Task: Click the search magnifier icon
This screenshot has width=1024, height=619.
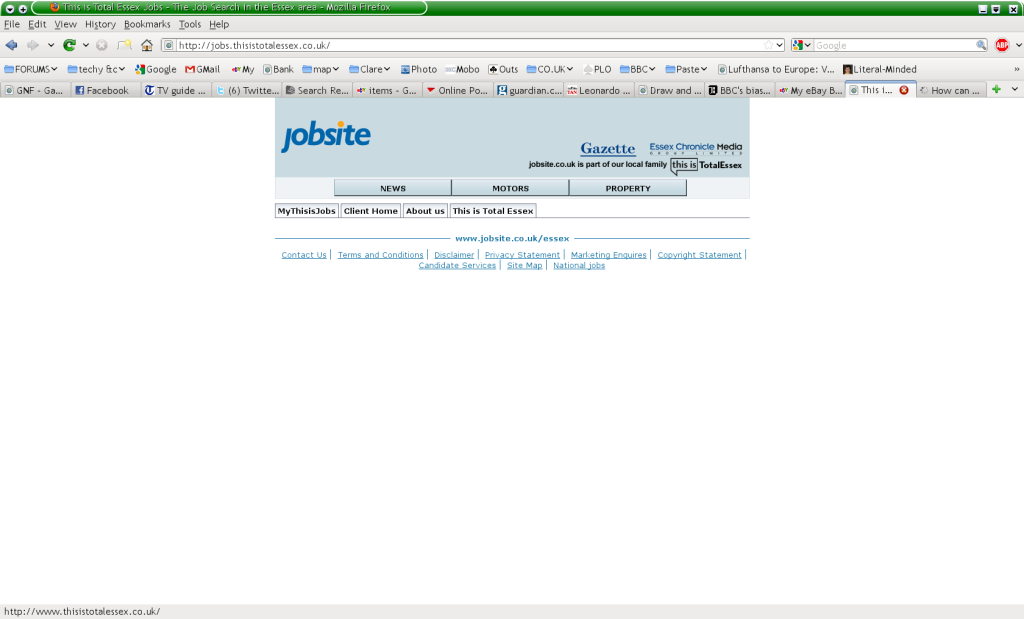Action: click(981, 45)
